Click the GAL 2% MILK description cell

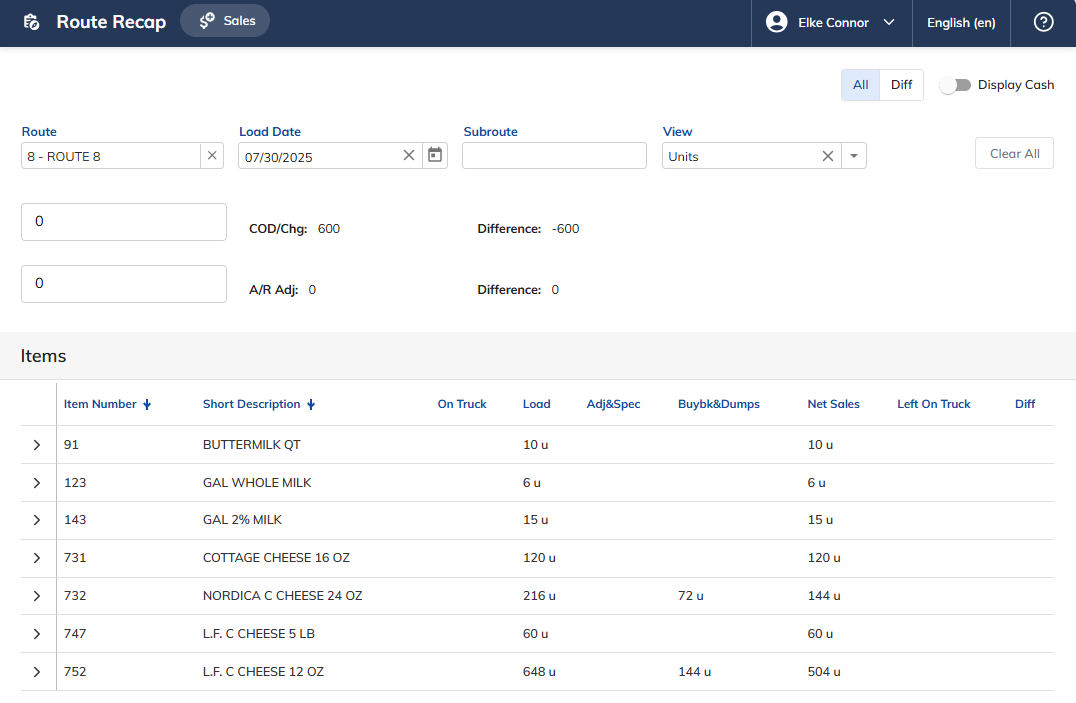pyautogui.click(x=242, y=520)
